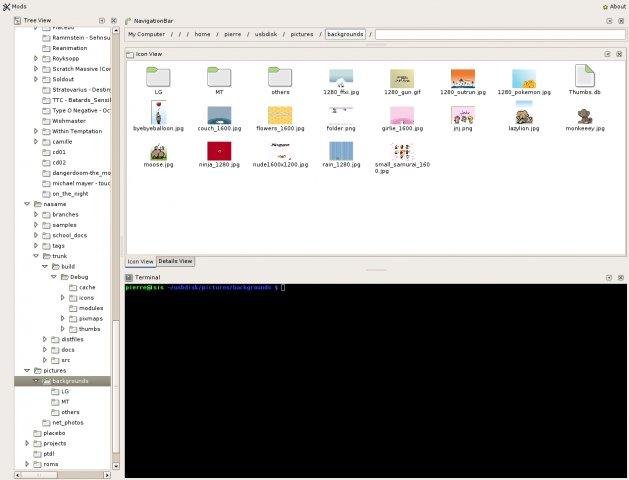629x480 pixels.
Task: Open the others folder icon
Action: (280, 77)
